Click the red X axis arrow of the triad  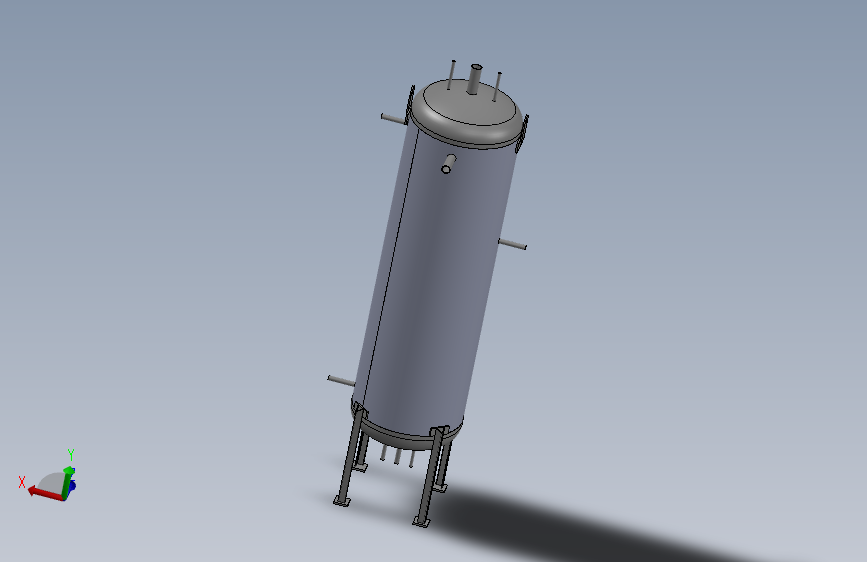pos(45,494)
